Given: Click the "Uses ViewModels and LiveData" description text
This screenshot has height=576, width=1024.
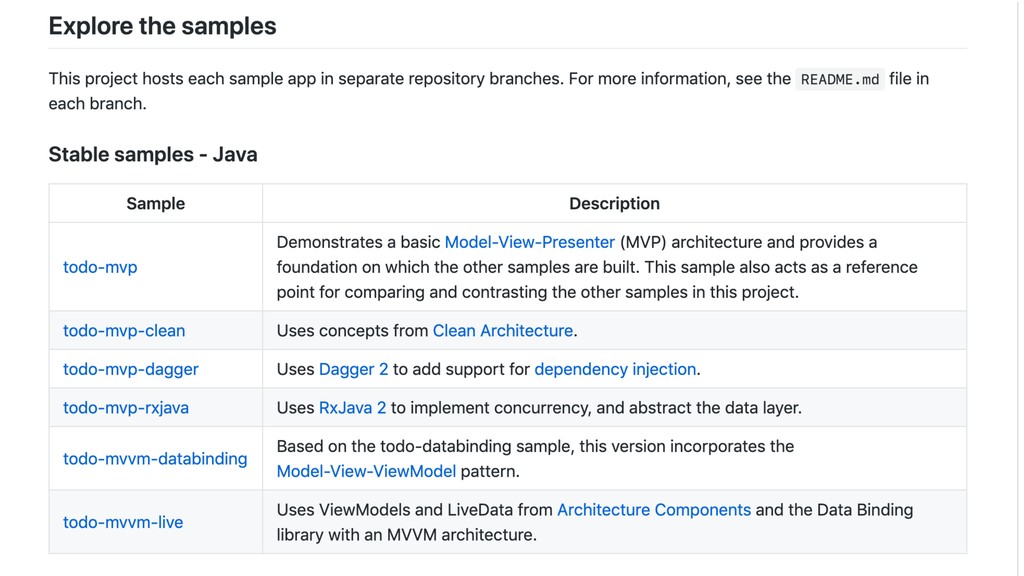Looking at the screenshot, I should [414, 510].
